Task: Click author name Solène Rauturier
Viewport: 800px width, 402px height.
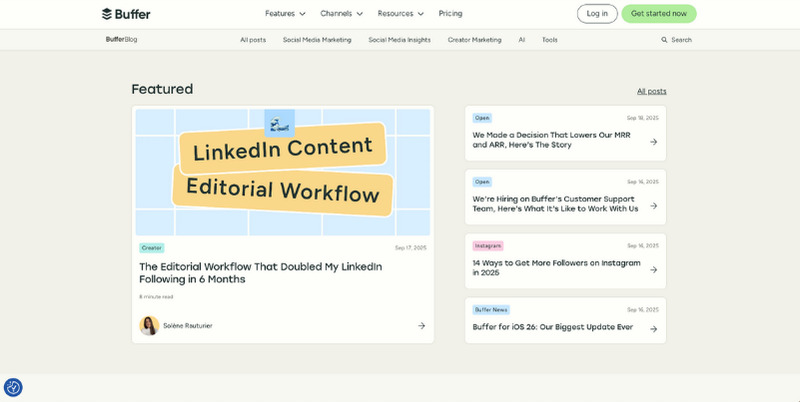Action: tap(188, 325)
